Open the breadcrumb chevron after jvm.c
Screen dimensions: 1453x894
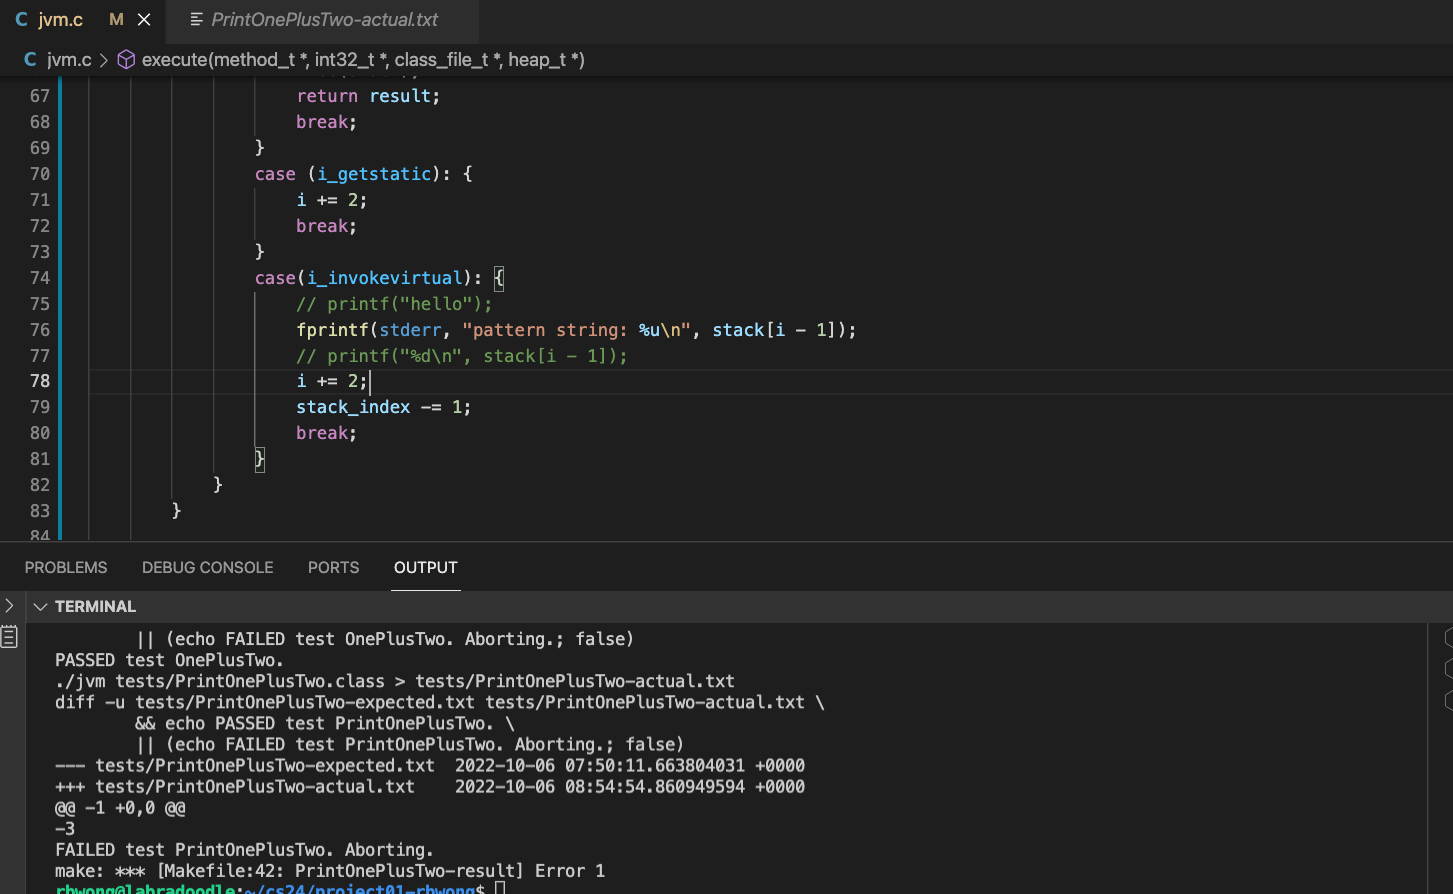104,60
